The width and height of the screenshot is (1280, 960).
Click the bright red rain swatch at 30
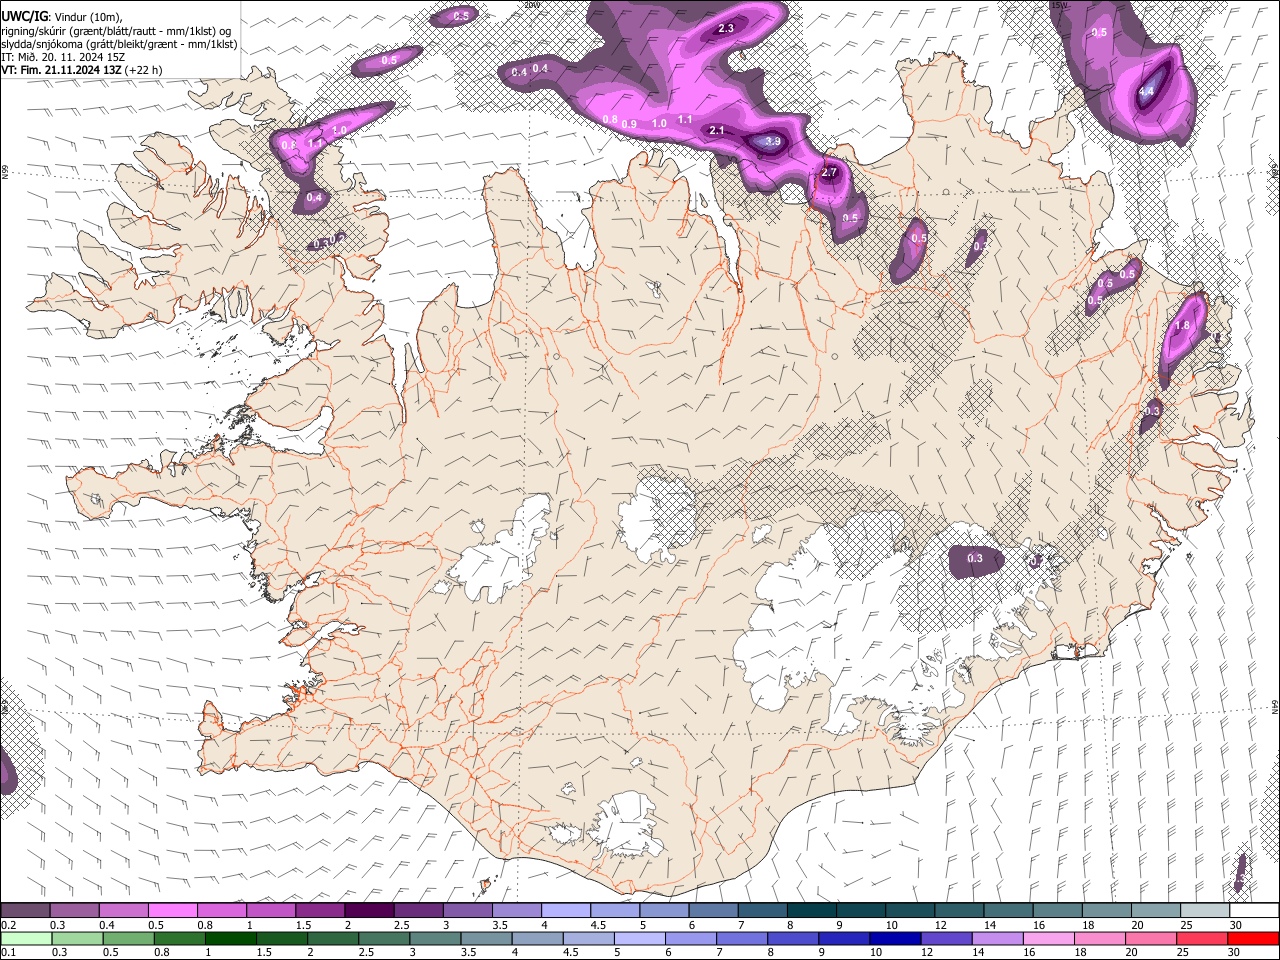pos(1251,939)
